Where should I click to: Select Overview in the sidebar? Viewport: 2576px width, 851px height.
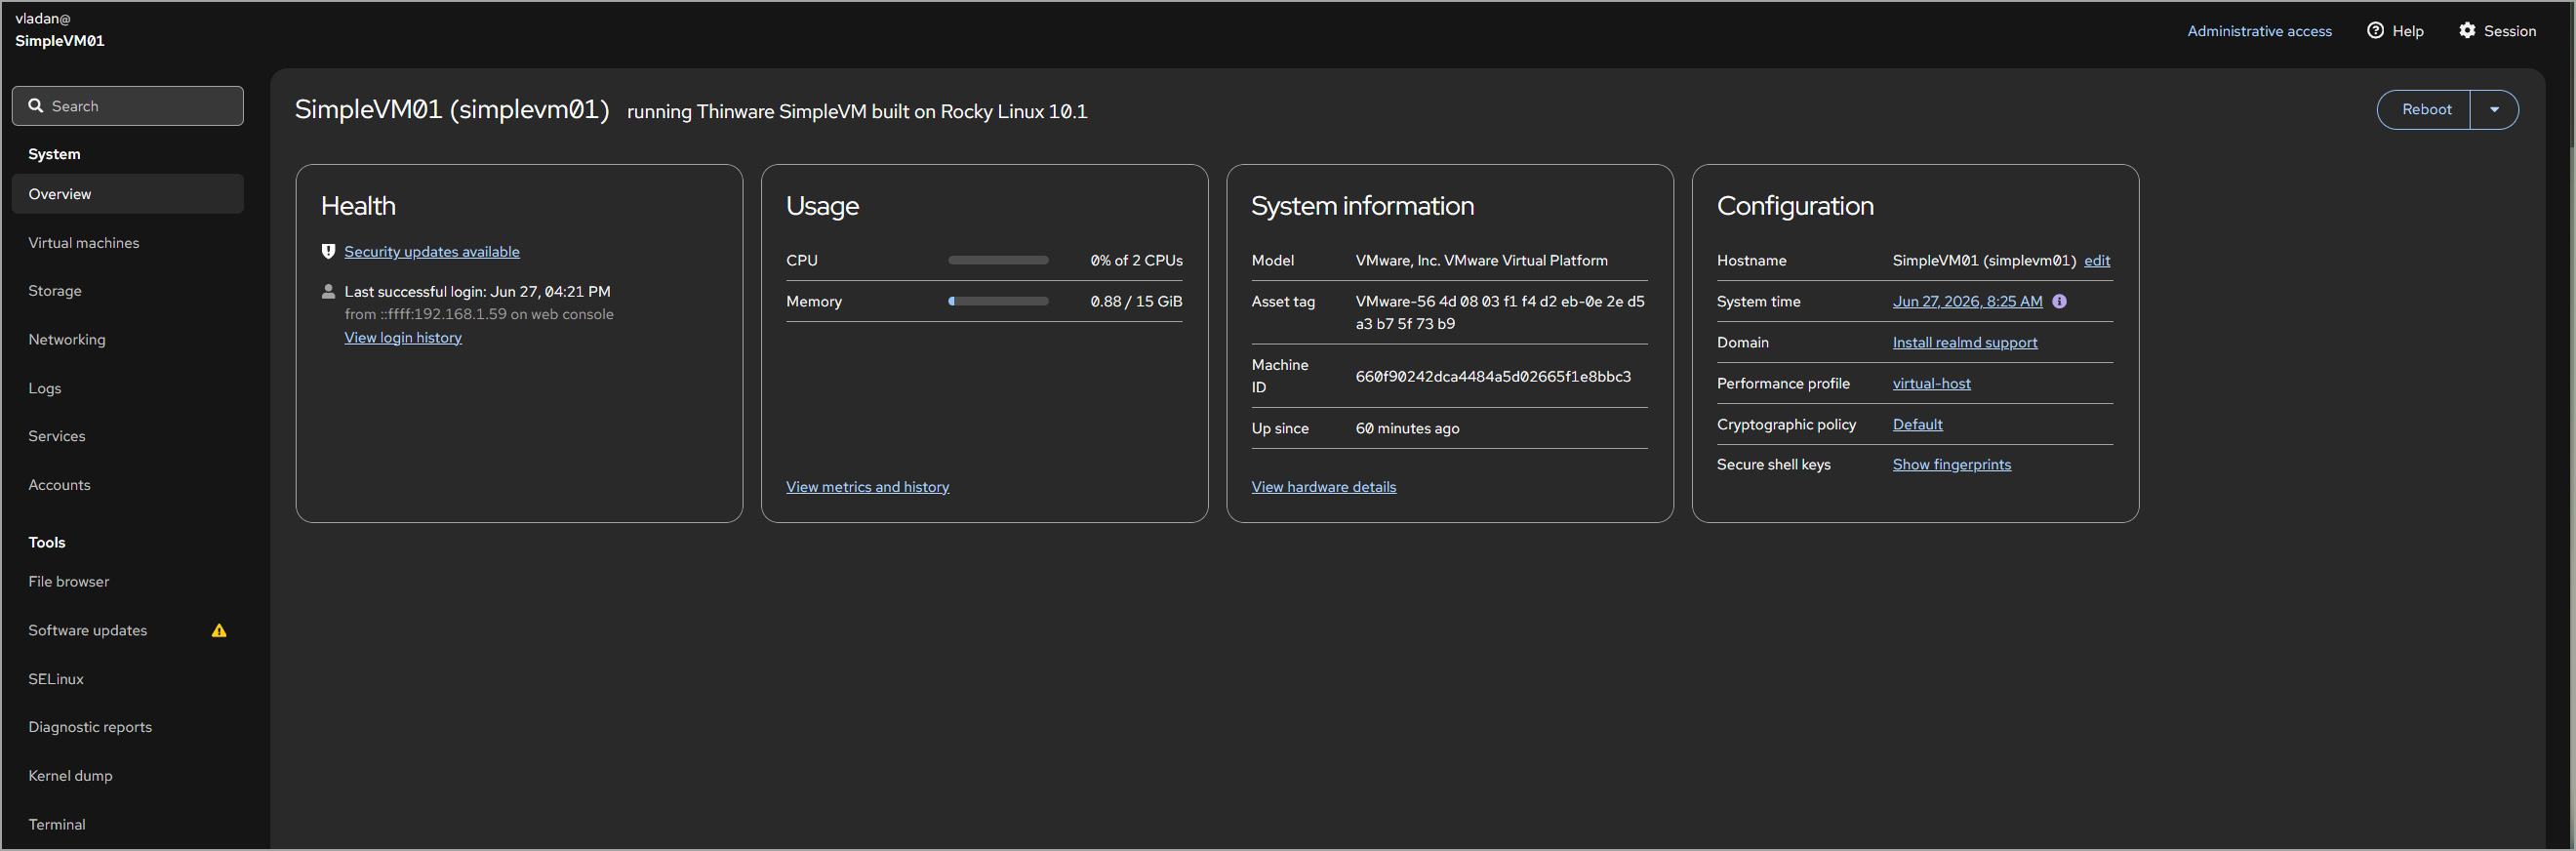tap(128, 194)
